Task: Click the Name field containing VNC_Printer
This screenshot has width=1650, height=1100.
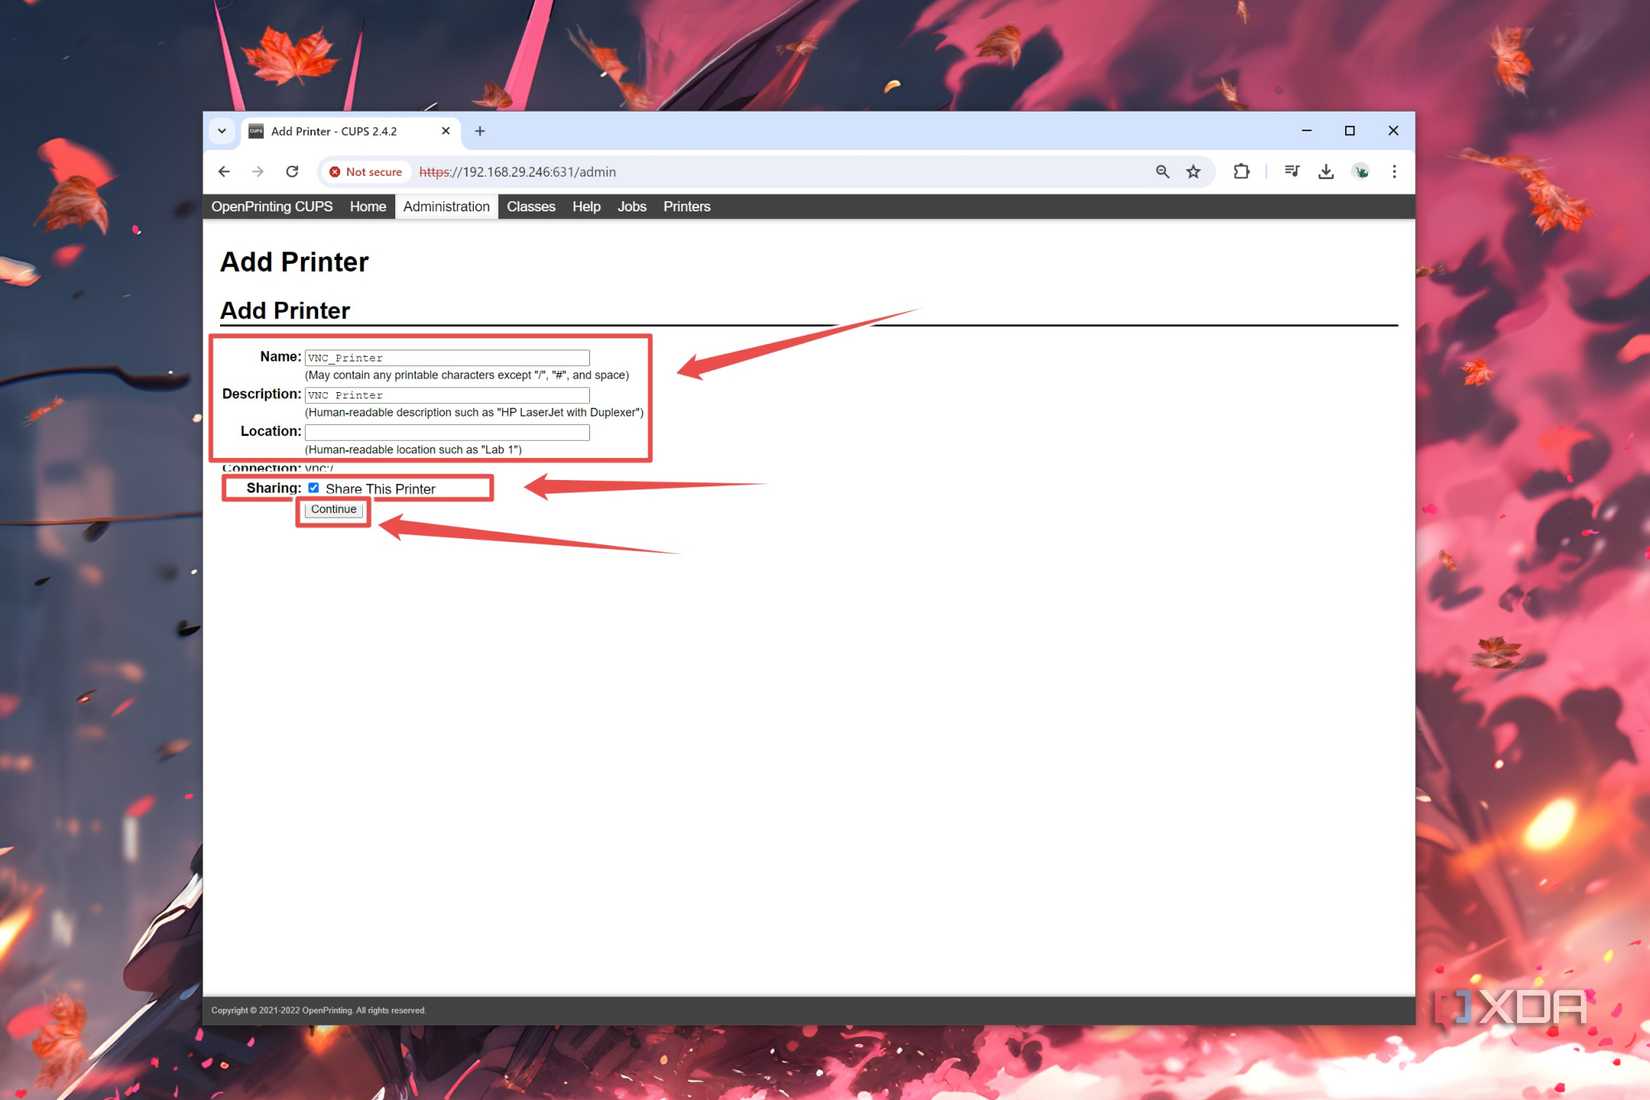Action: pyautogui.click(x=447, y=358)
